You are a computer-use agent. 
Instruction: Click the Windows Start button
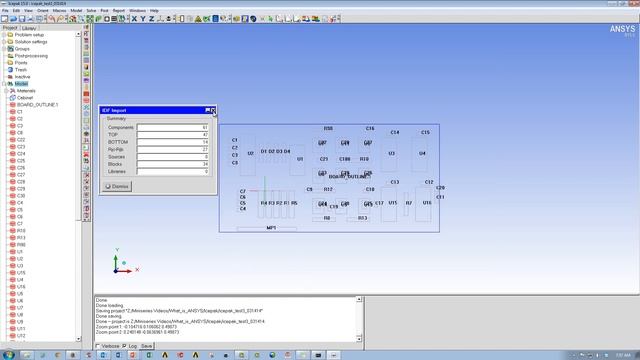coord(8,355)
